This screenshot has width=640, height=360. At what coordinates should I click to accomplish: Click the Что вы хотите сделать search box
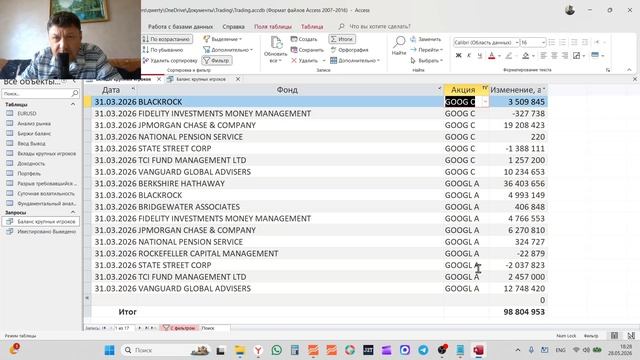tap(380, 27)
